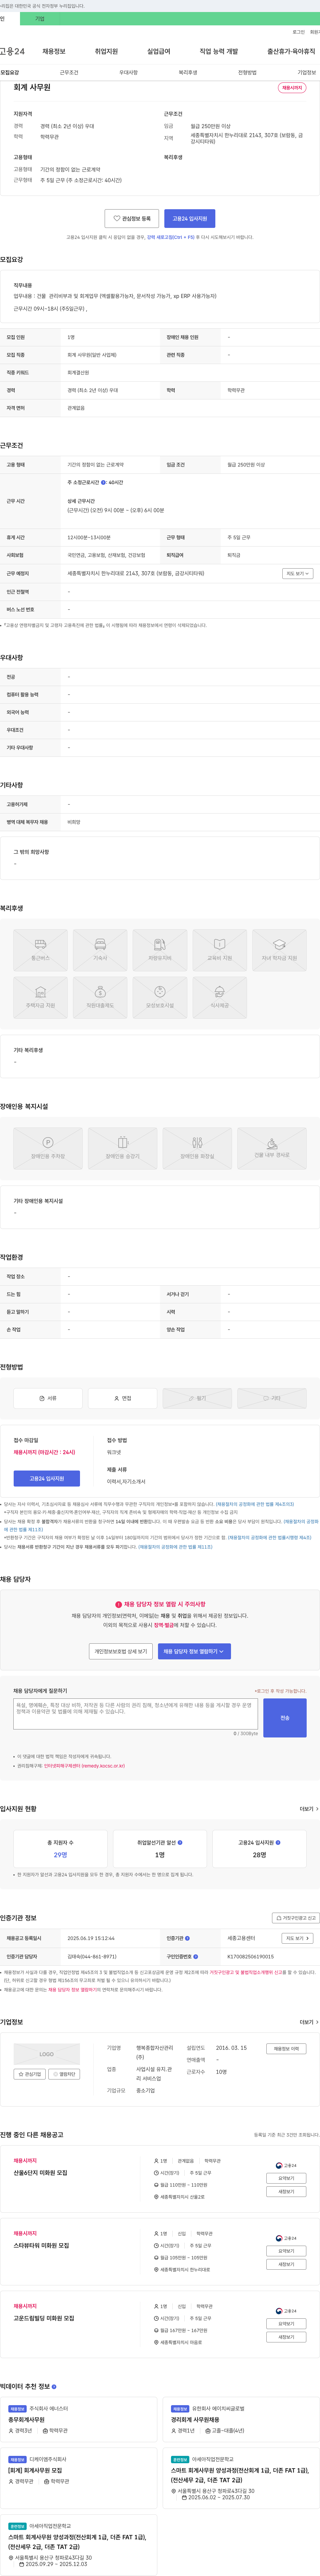Click the 통근버스 welfare icon
The image size is (320, 2576).
click(40, 950)
